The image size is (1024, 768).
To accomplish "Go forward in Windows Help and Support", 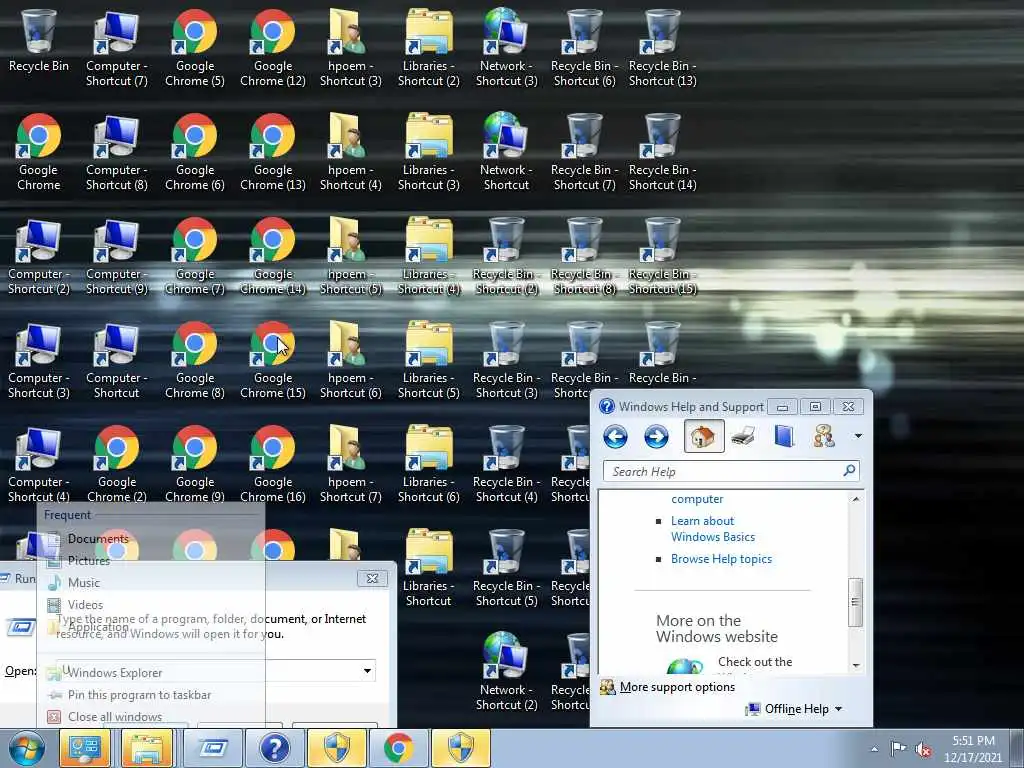I will pos(656,436).
